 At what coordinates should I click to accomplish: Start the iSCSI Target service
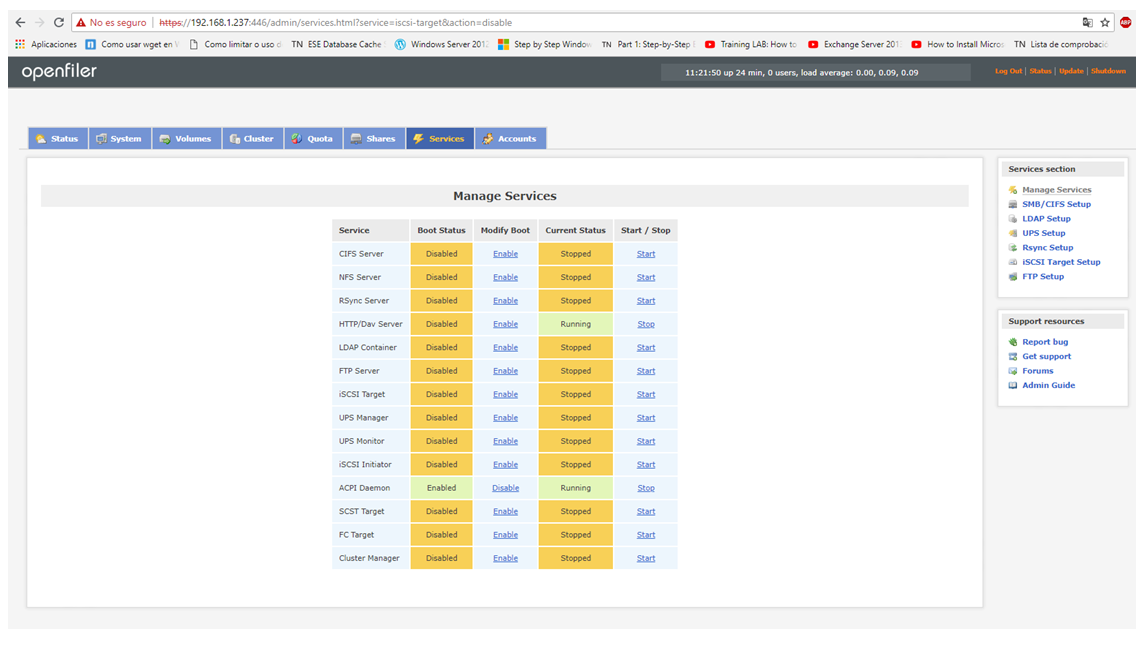tap(646, 395)
